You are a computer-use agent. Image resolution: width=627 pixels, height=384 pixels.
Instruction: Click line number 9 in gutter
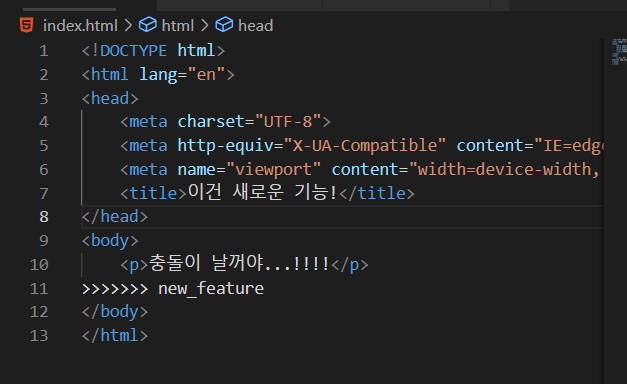[44, 240]
